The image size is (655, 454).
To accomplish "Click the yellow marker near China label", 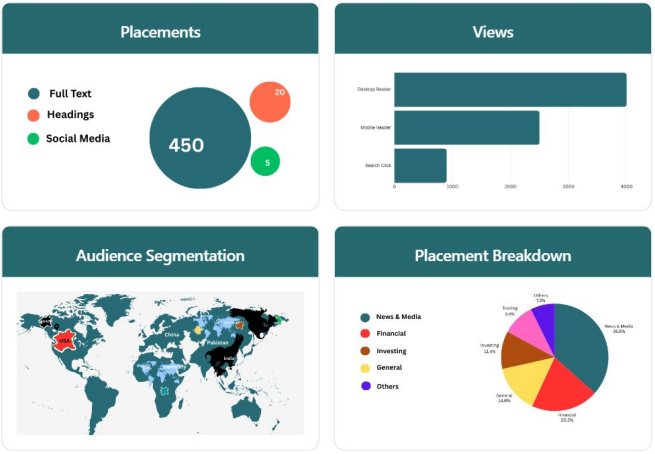I will click(198, 328).
